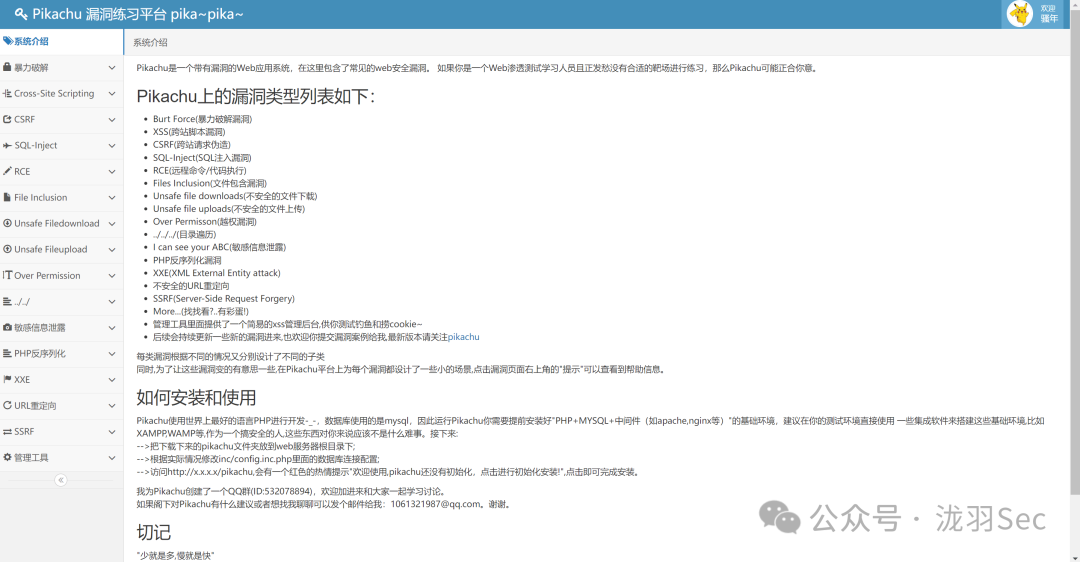1080x562 pixels.
Task: Click the lock icon beside 暴力破解
Action: point(7,67)
